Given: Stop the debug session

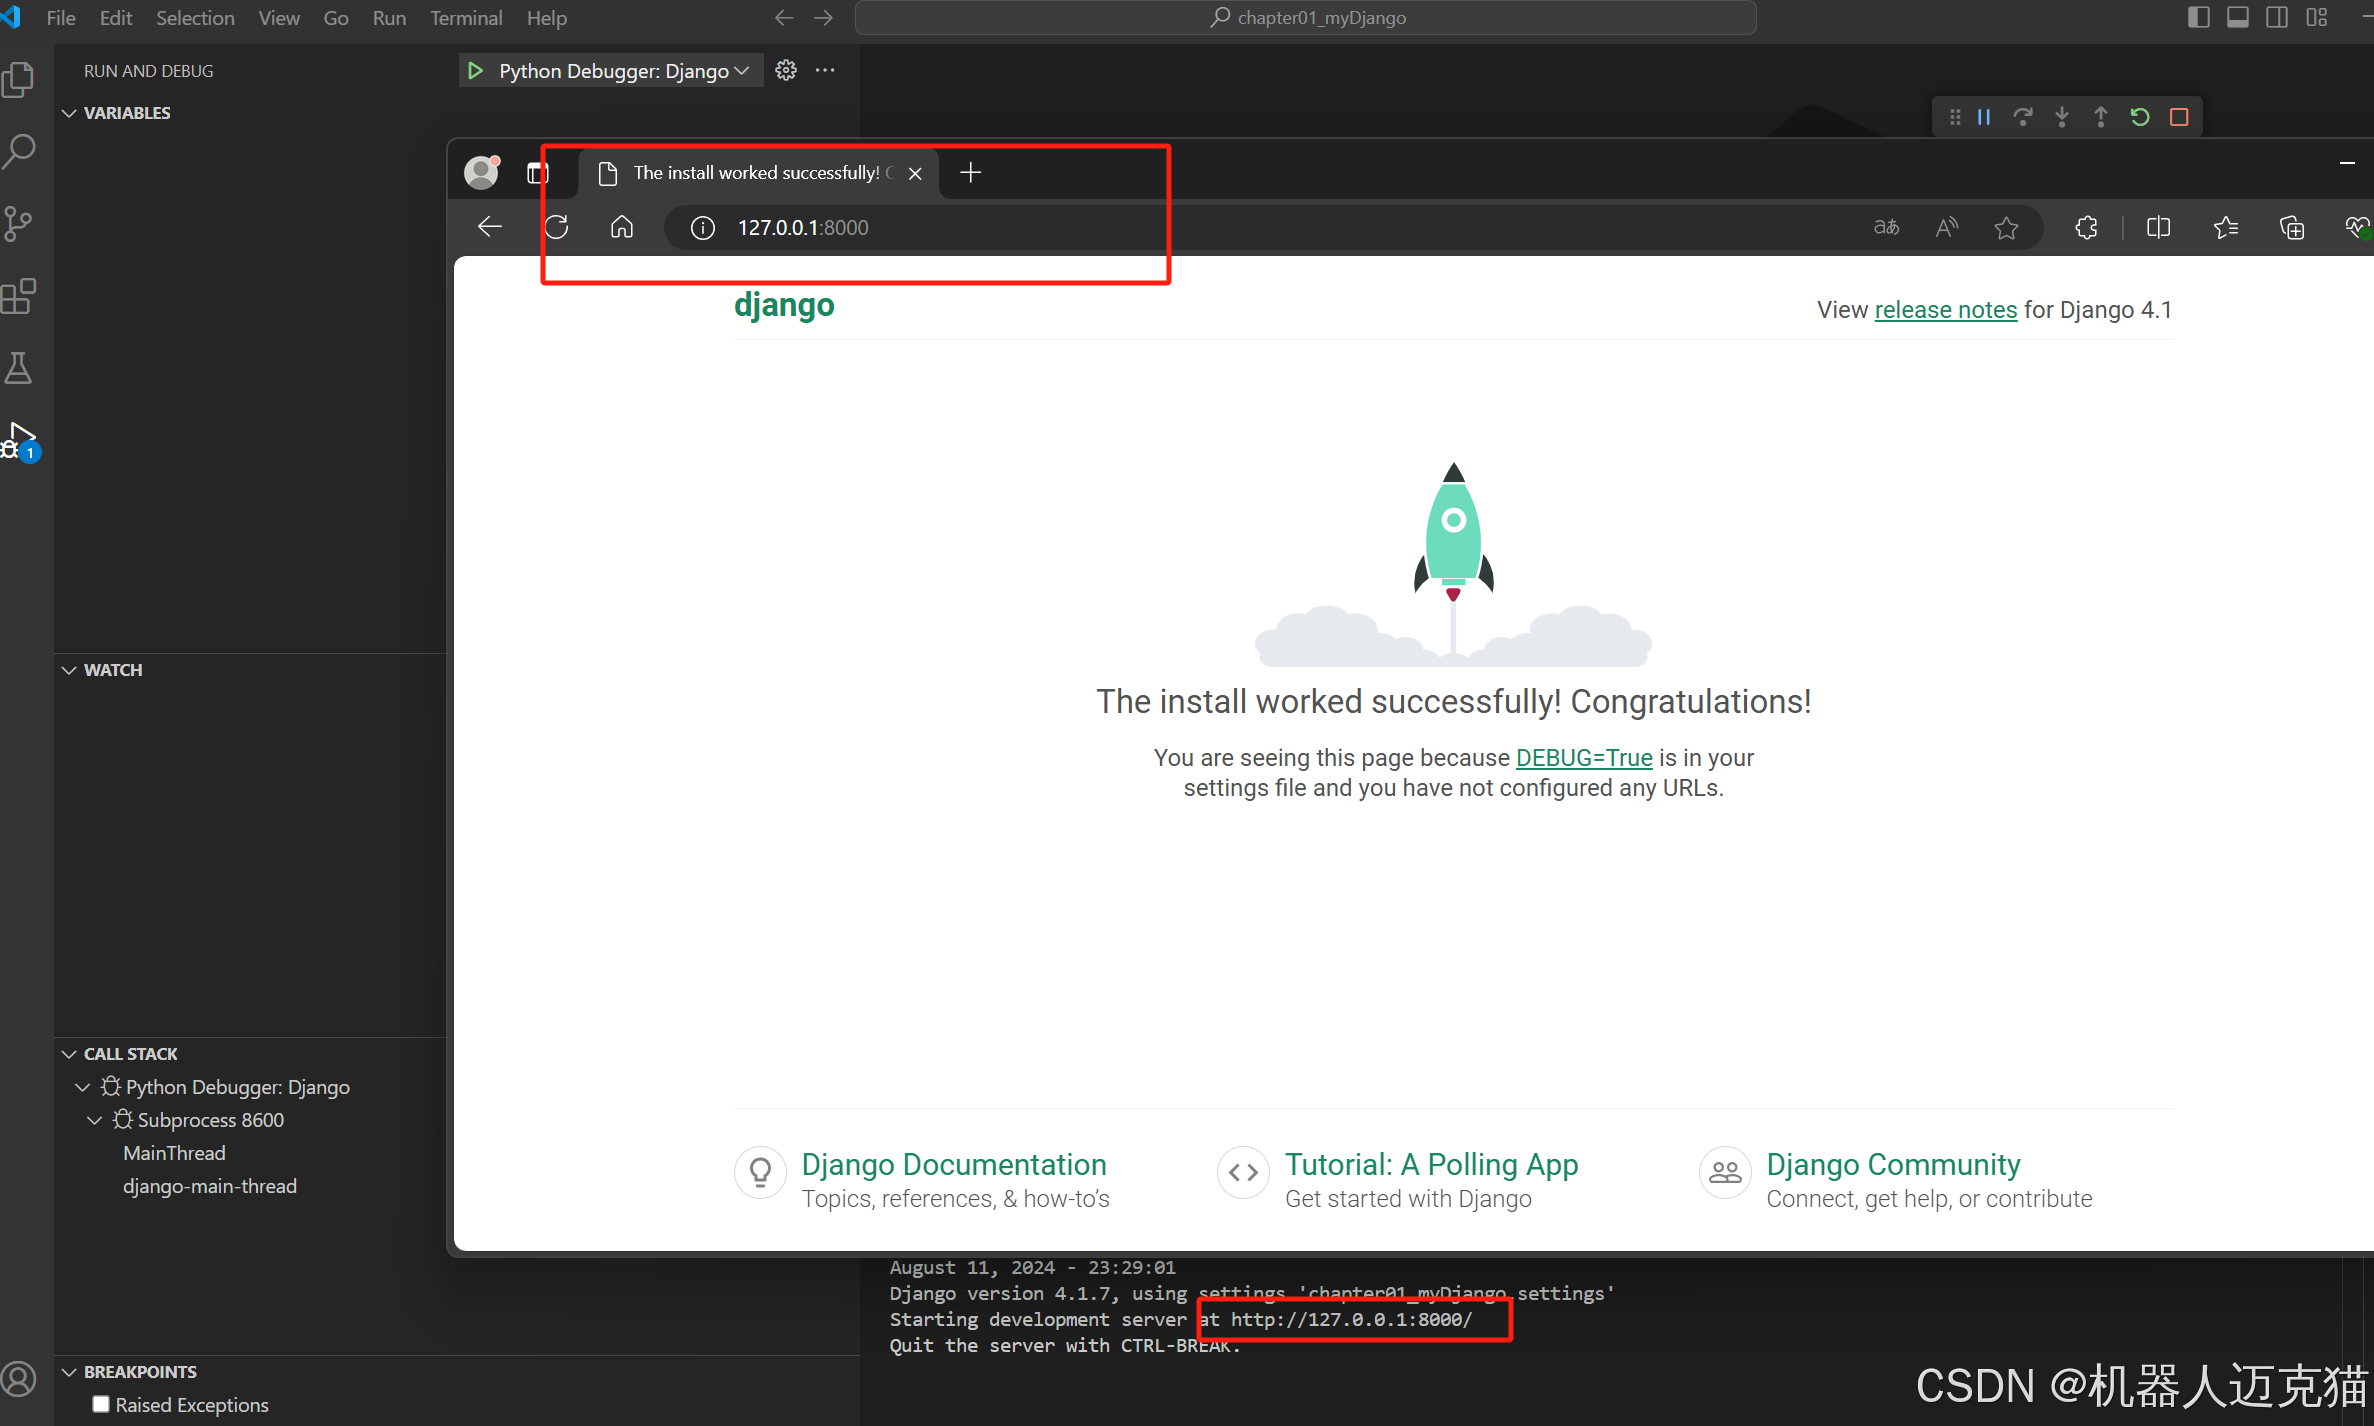Looking at the screenshot, I should [x=2179, y=117].
